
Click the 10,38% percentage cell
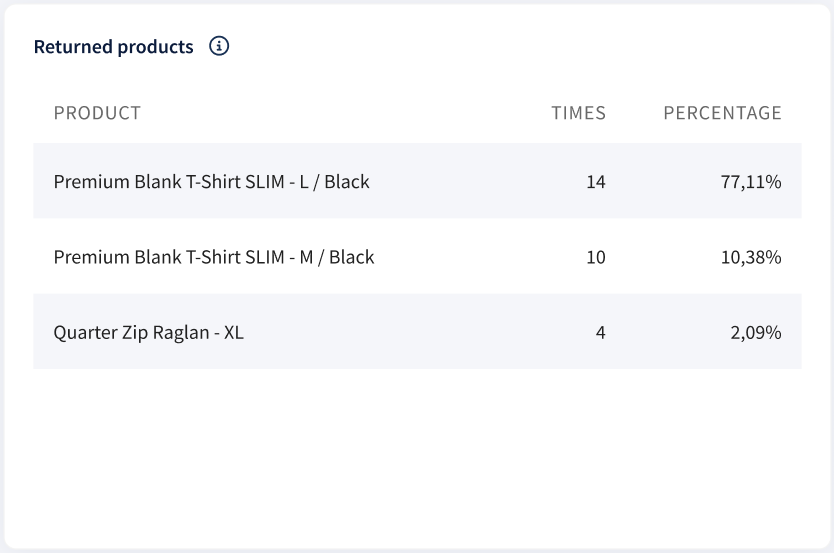pos(751,257)
